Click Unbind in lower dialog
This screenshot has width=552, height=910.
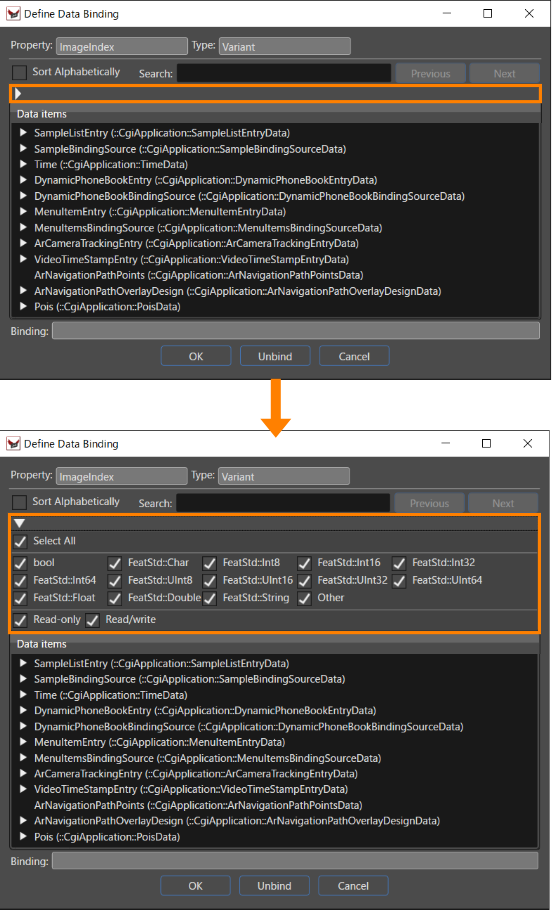click(275, 886)
